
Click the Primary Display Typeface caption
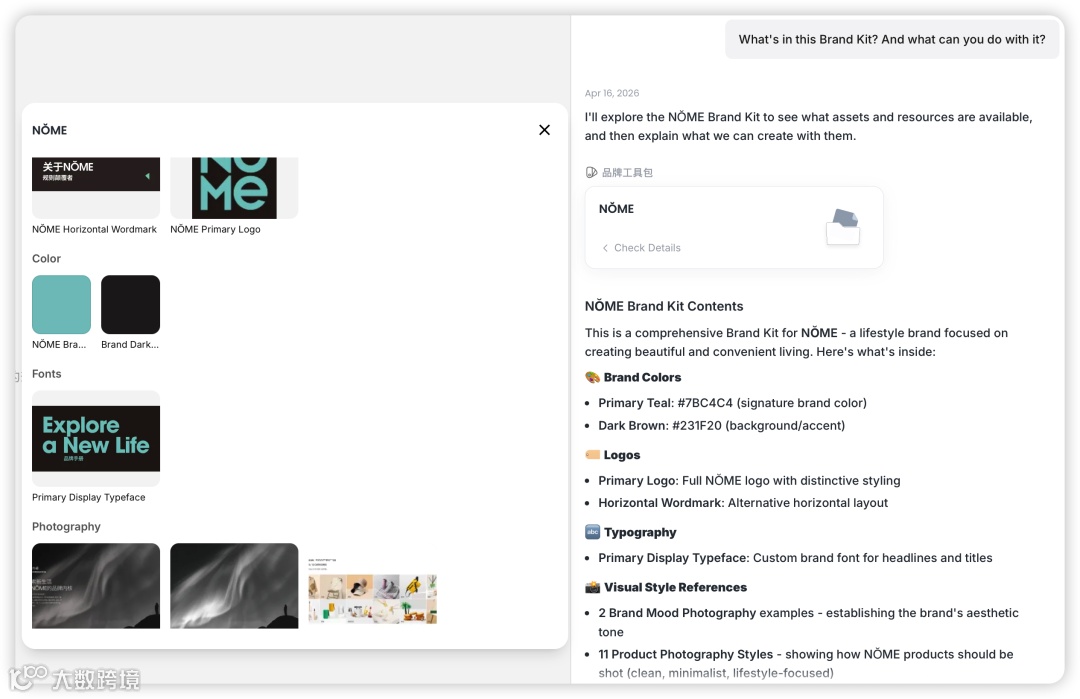89,497
